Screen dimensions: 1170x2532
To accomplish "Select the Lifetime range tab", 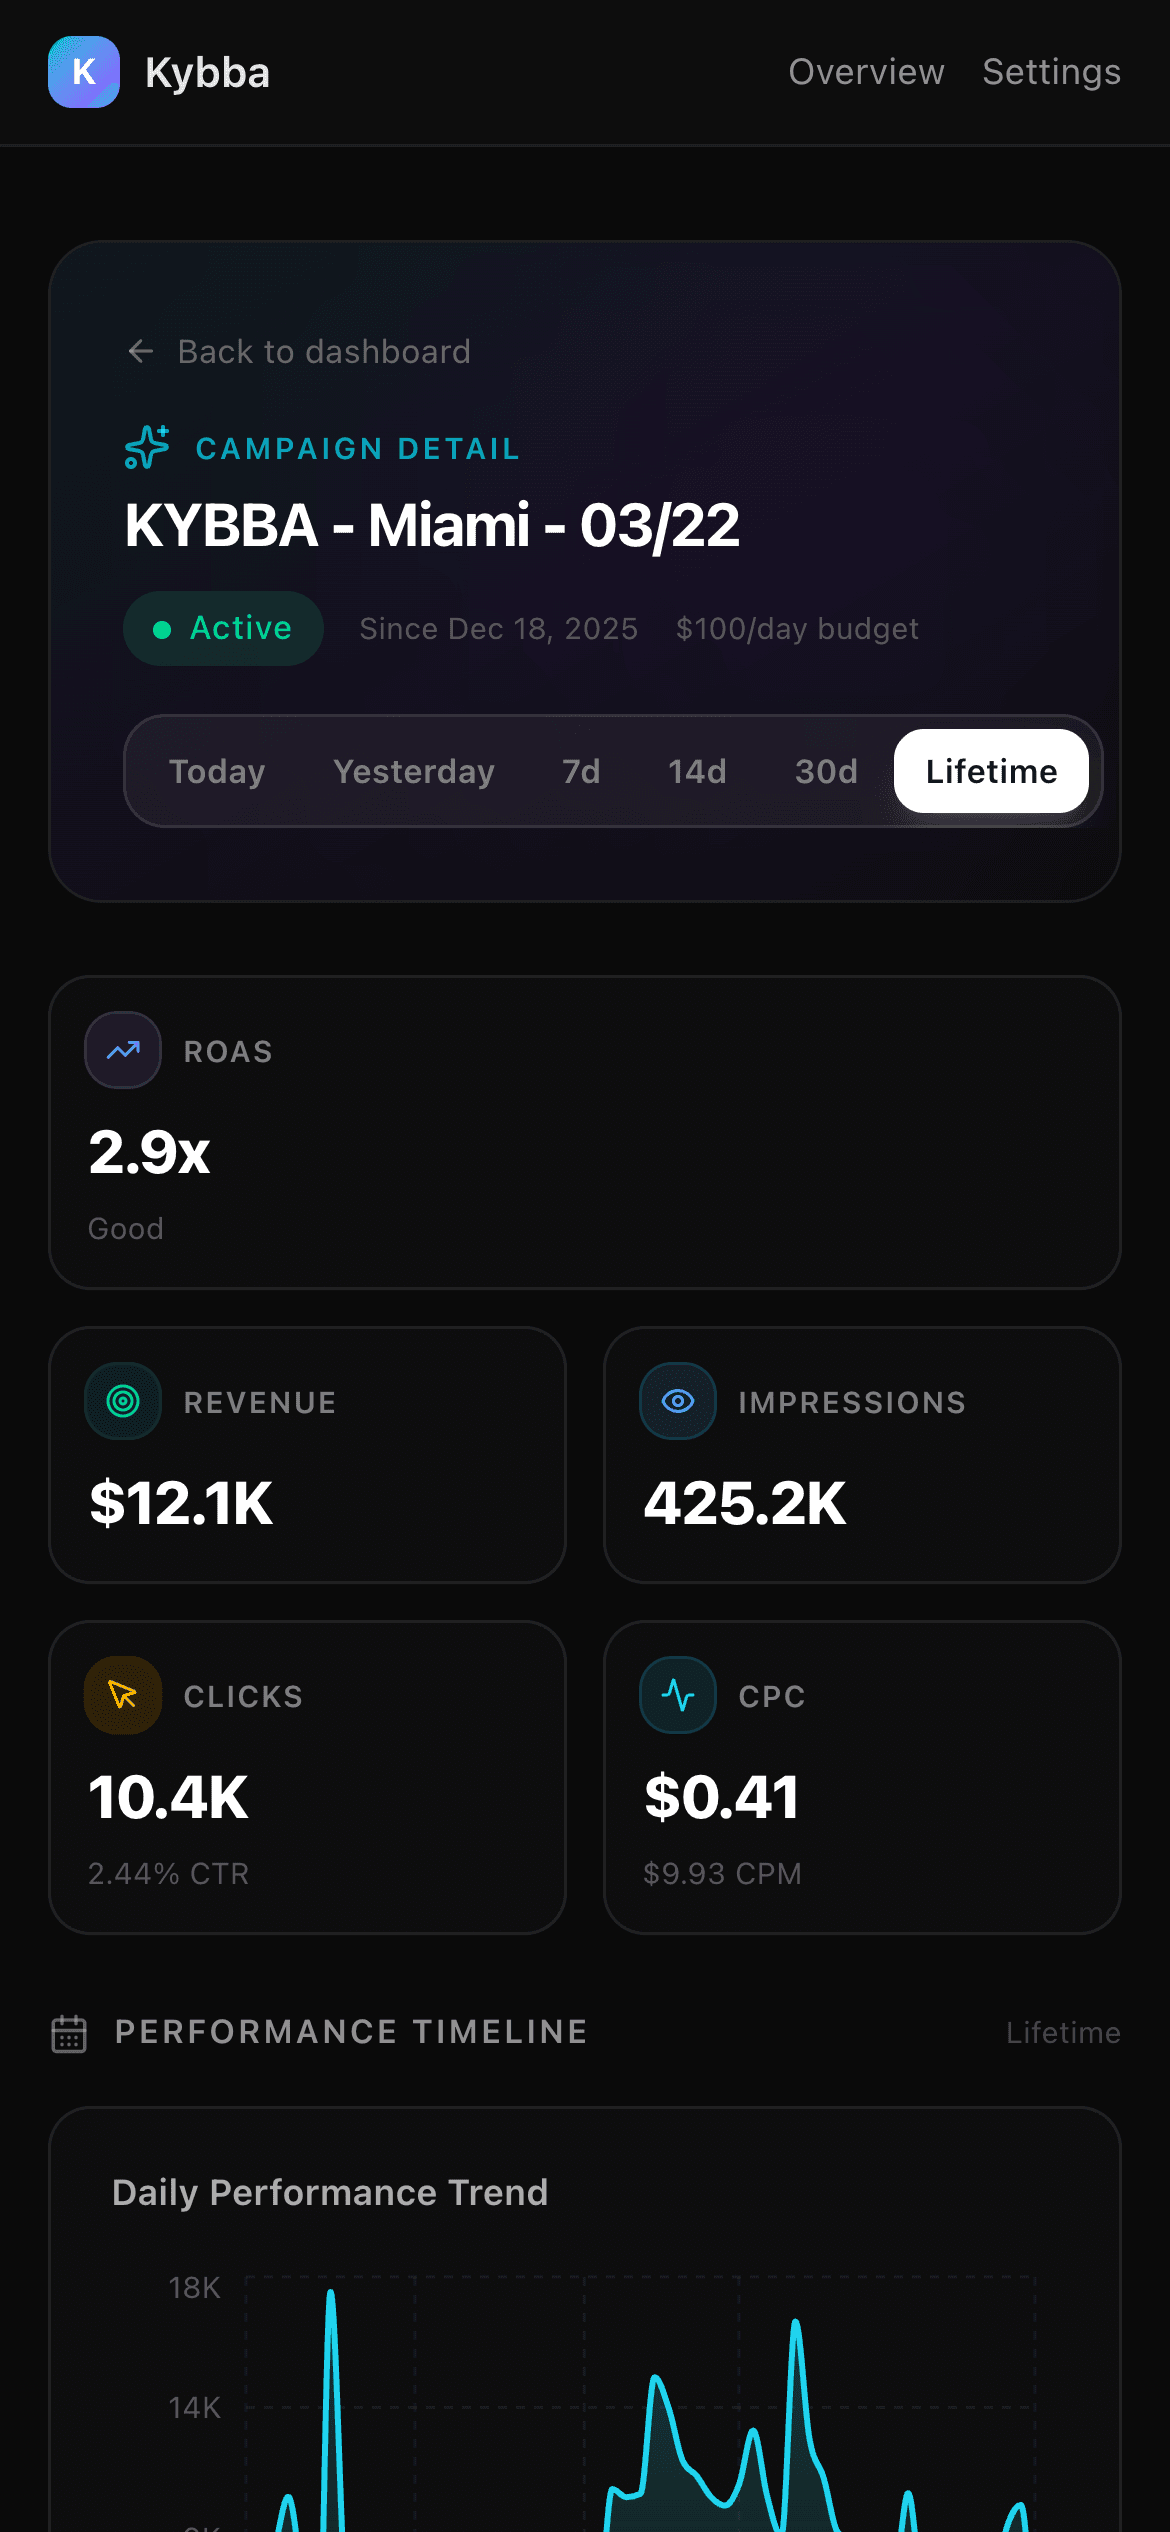I will pyautogui.click(x=991, y=771).
